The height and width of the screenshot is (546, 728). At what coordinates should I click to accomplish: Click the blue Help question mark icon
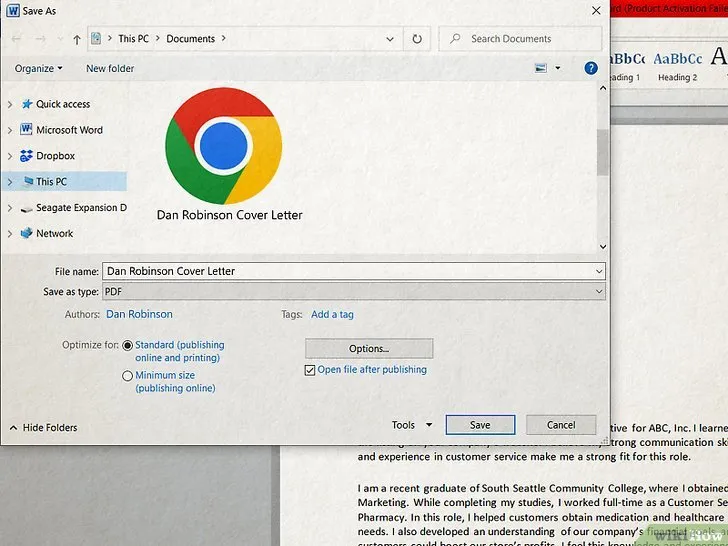pyautogui.click(x=591, y=68)
